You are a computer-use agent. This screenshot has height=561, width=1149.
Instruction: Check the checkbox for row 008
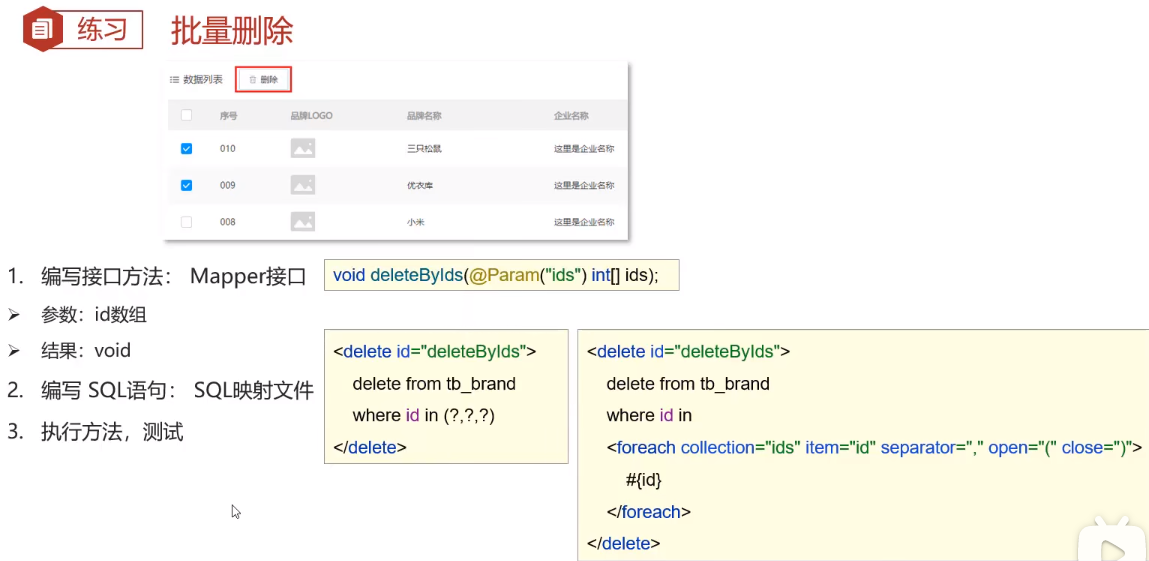(x=186, y=222)
